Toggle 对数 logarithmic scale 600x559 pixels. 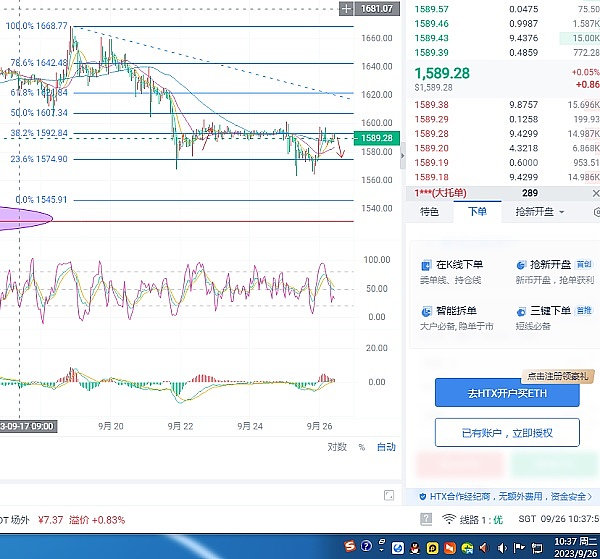337,447
